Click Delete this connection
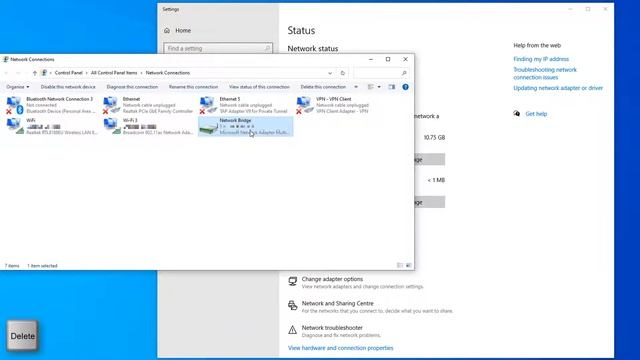Viewport: 640px width, 360px height. coord(323,87)
